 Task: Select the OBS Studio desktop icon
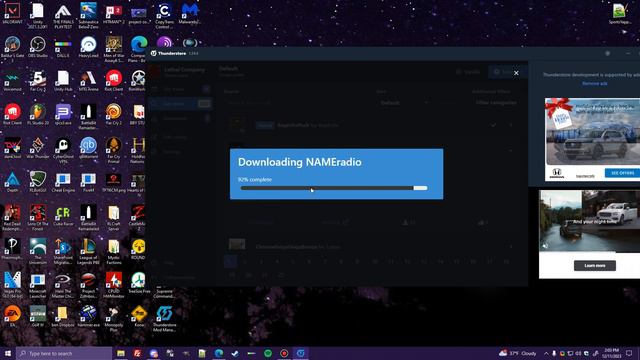(38, 47)
